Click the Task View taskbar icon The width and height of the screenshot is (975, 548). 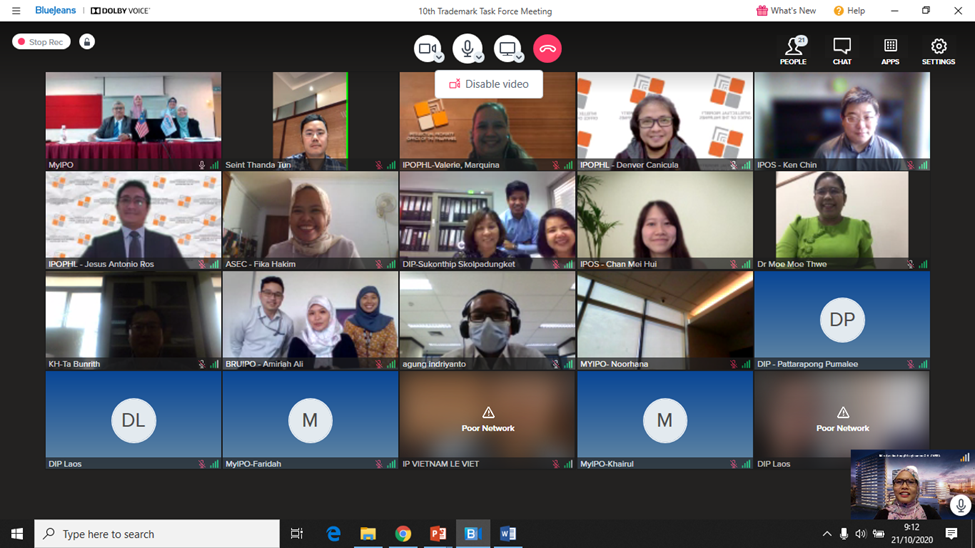coord(297,534)
